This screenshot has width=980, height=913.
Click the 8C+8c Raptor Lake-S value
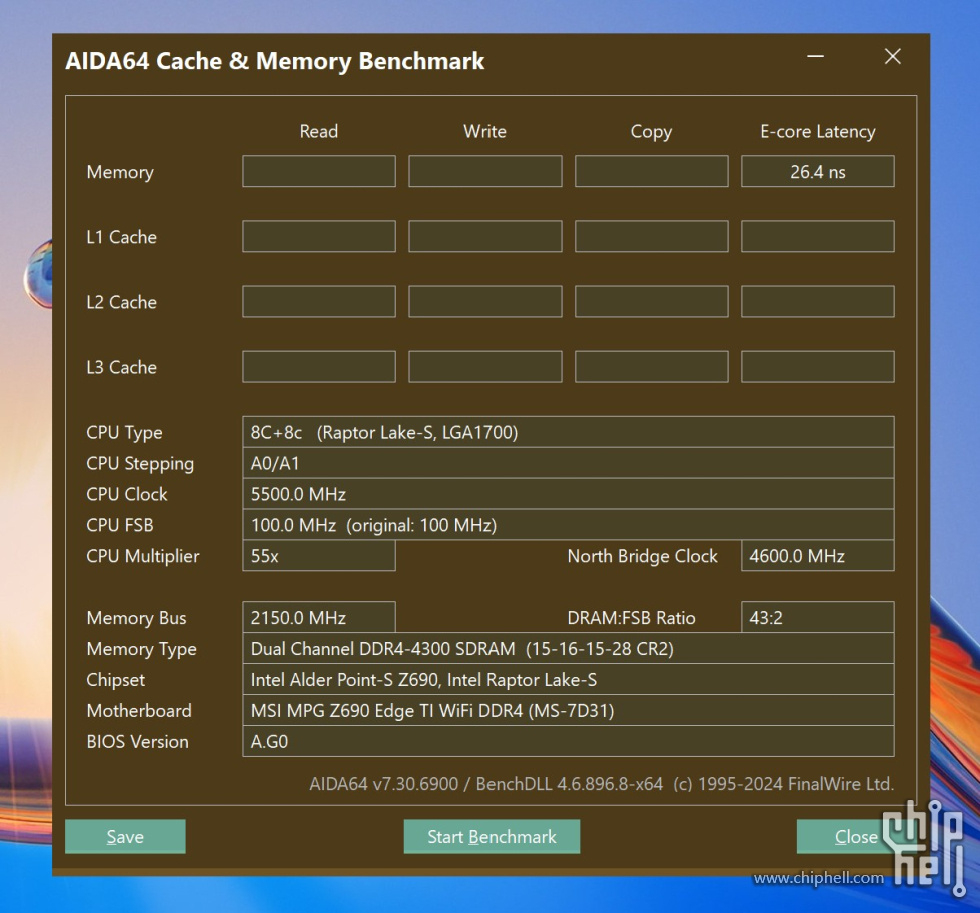click(x=568, y=432)
